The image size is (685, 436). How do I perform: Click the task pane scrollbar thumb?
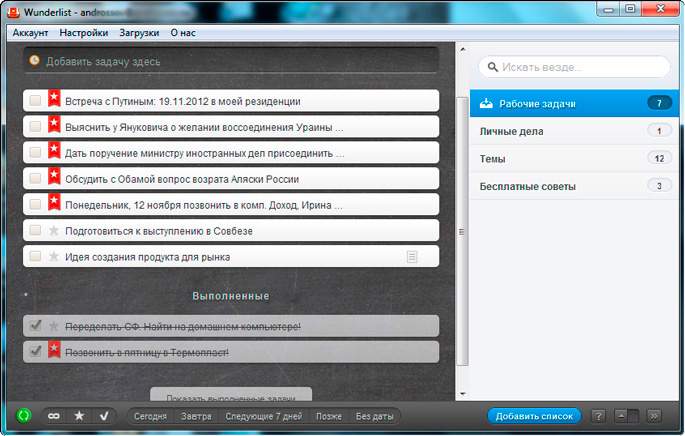[462, 231]
